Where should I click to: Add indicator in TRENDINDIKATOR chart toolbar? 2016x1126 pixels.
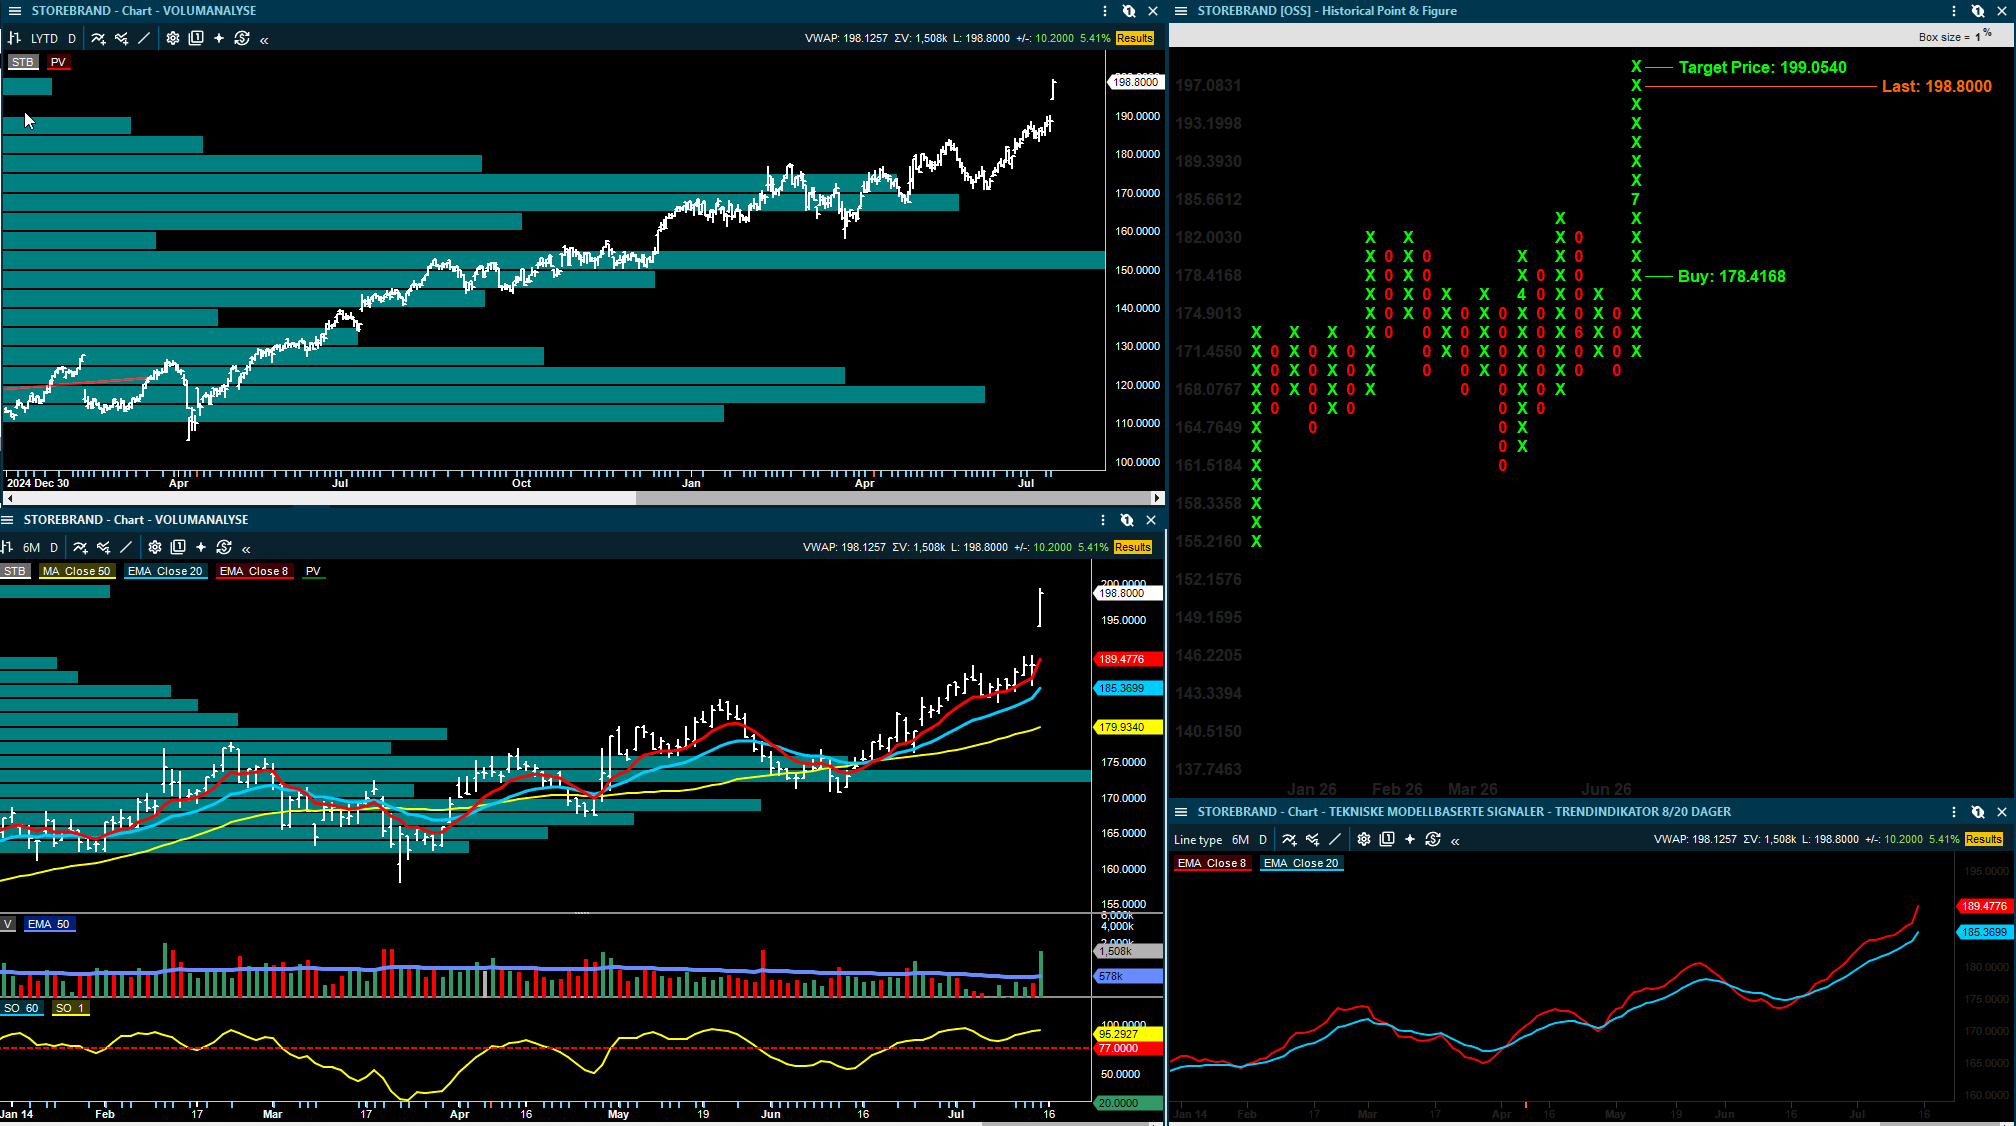pos(1289,839)
